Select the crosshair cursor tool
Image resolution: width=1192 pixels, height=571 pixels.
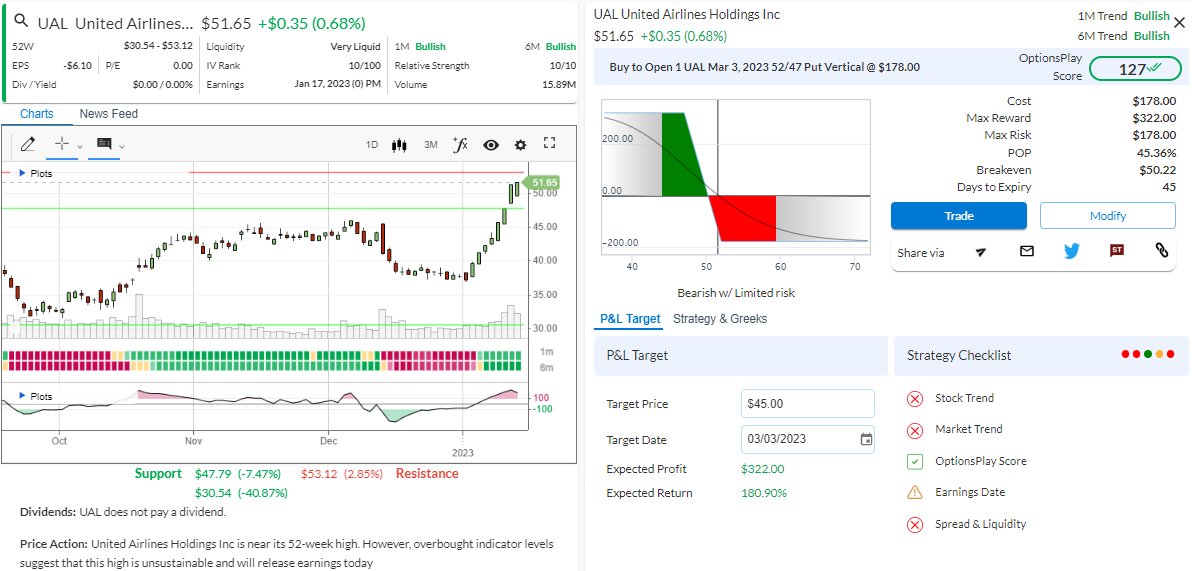click(62, 144)
